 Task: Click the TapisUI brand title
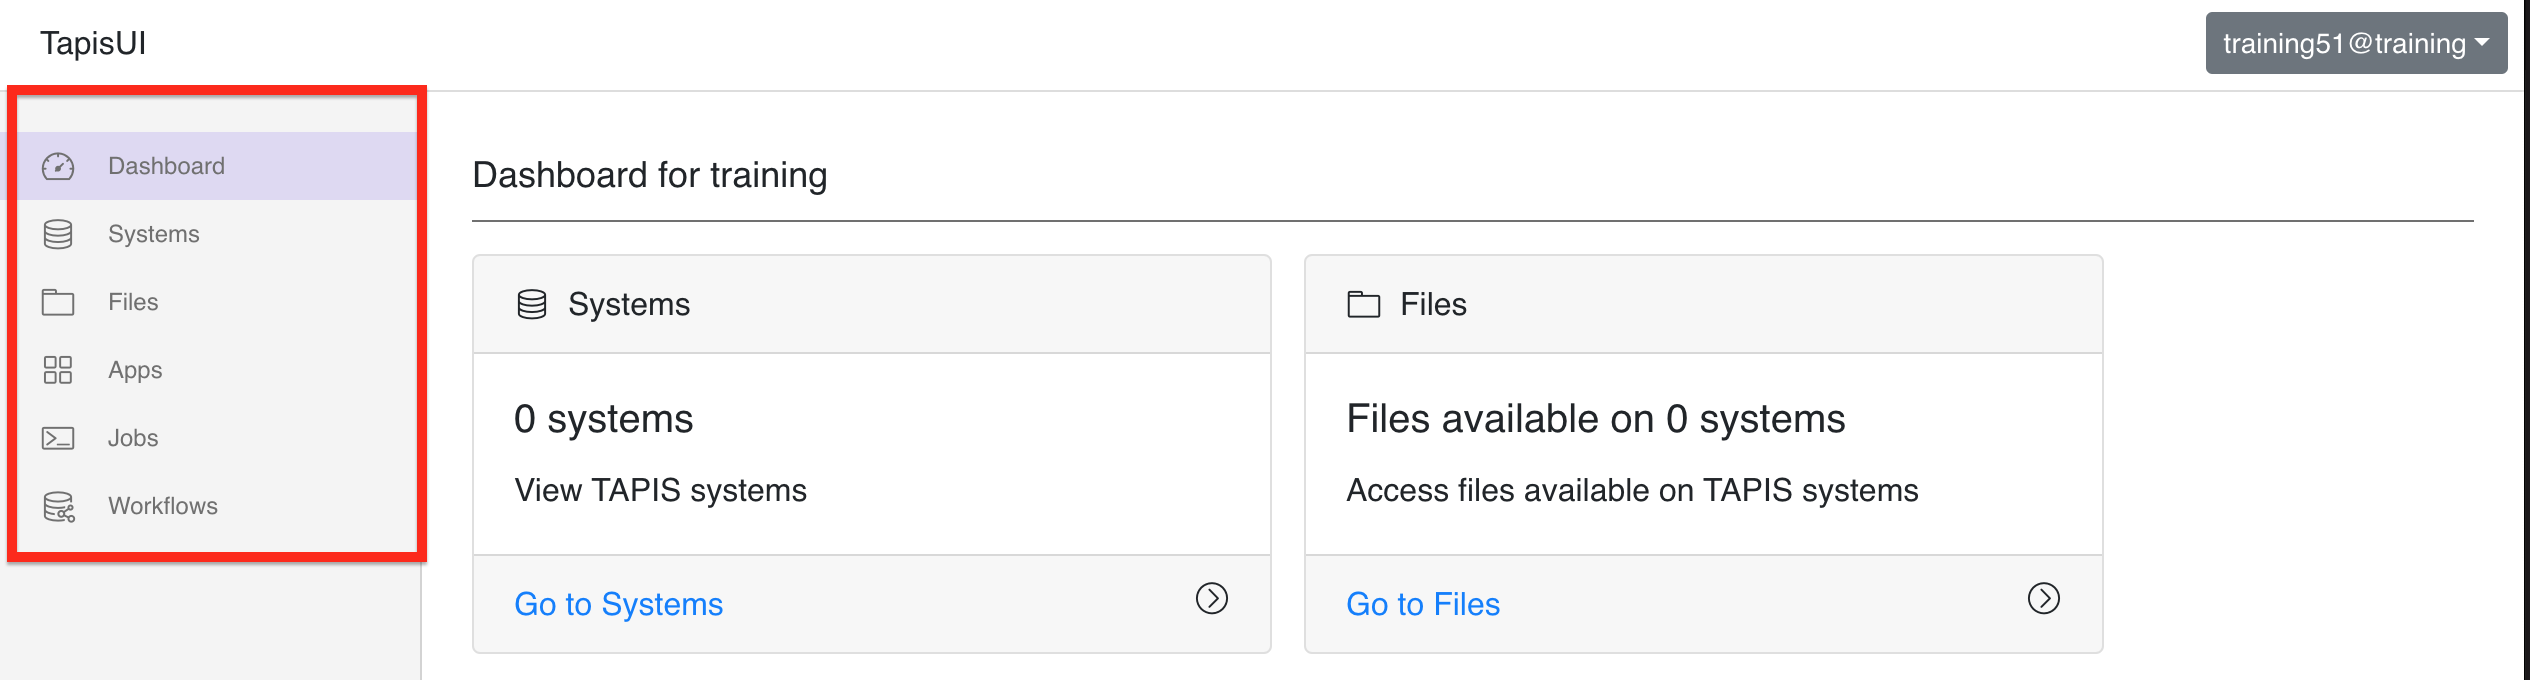click(93, 43)
